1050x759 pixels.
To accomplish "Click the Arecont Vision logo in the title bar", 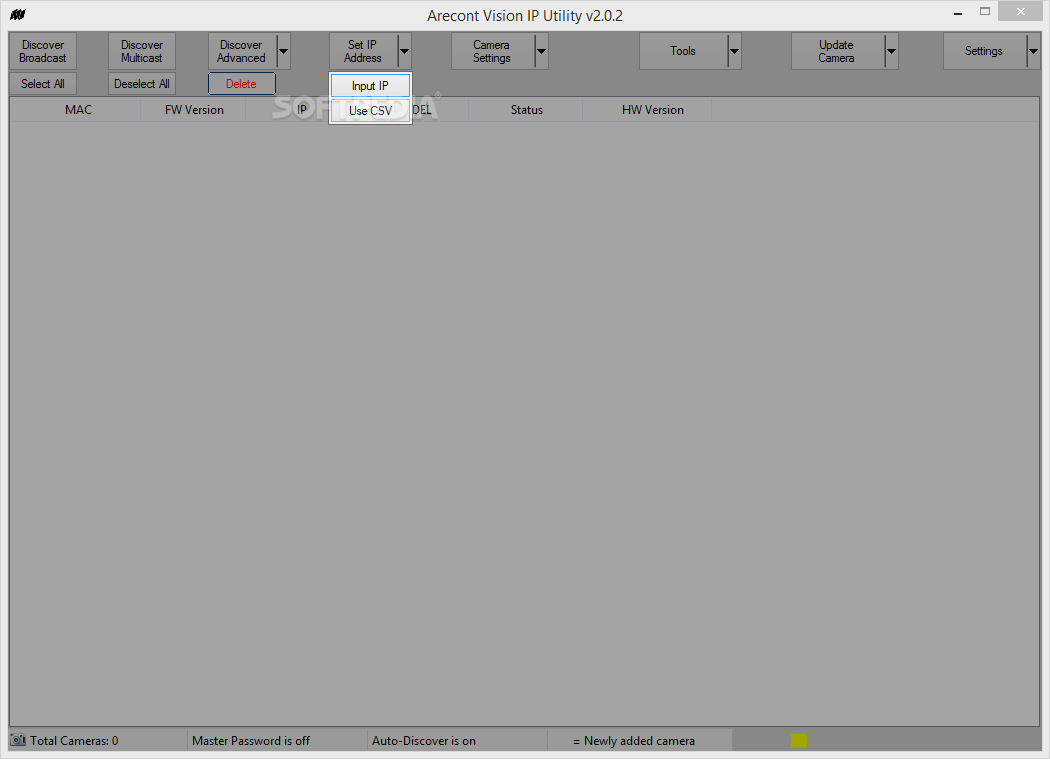I will (x=18, y=15).
